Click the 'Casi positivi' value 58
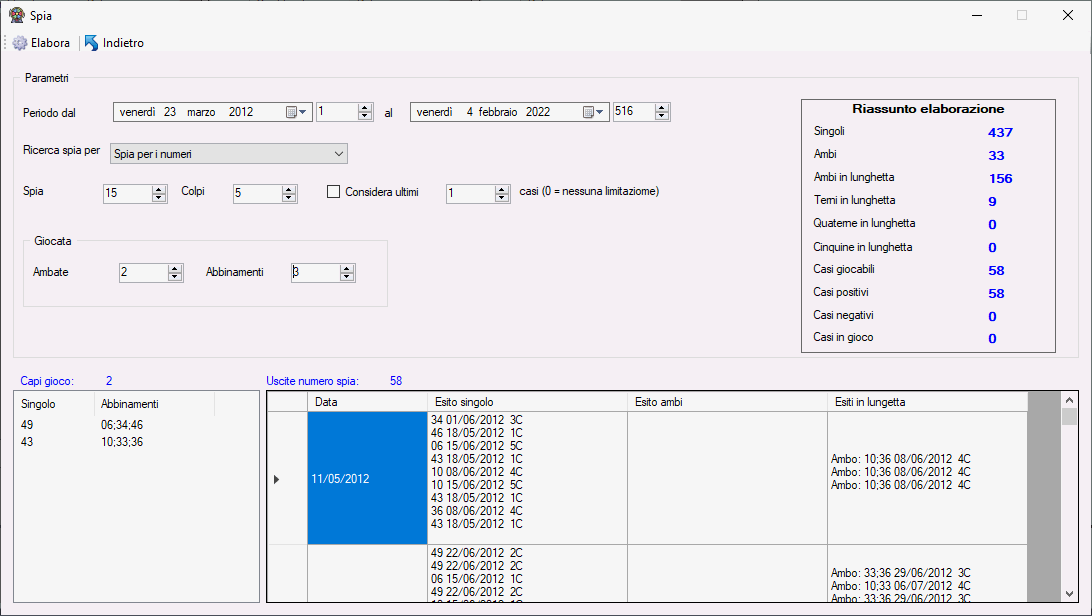The image size is (1092, 616). [996, 293]
